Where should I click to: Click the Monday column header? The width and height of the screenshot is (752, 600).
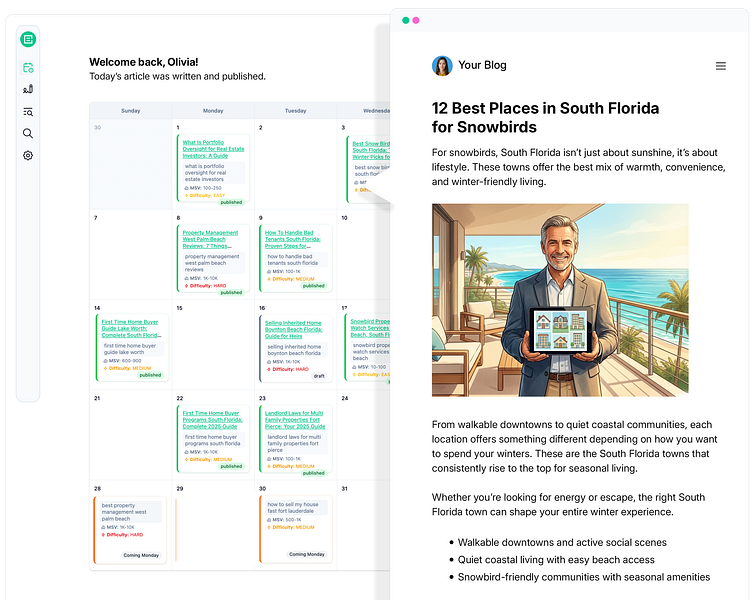coord(213,111)
